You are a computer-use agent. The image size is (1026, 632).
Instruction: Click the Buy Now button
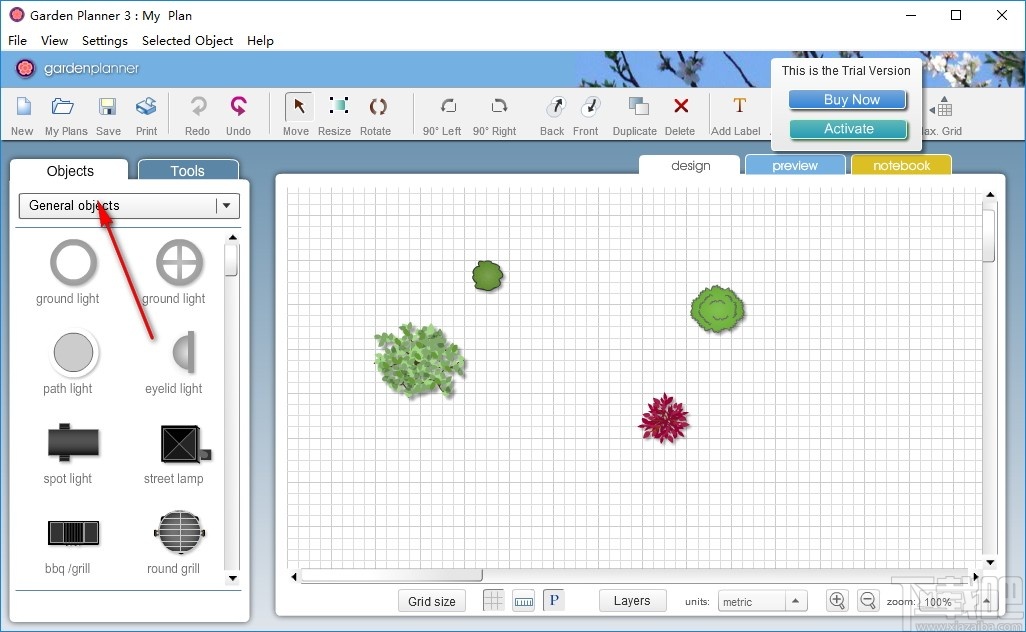coord(847,99)
